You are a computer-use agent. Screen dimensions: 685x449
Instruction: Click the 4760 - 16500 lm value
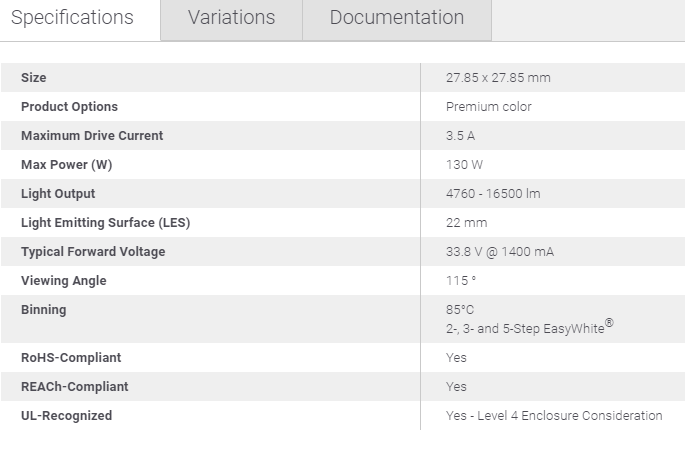[x=493, y=193]
